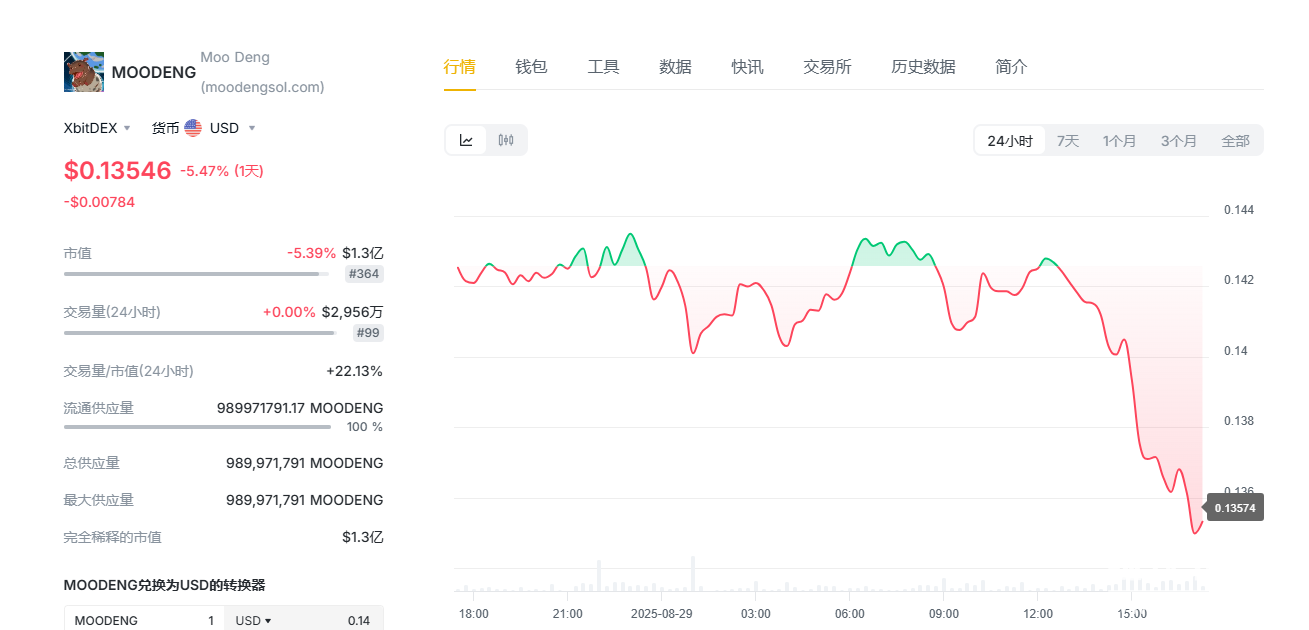
Task: Show the 3个月 chart range
Action: [x=1178, y=141]
